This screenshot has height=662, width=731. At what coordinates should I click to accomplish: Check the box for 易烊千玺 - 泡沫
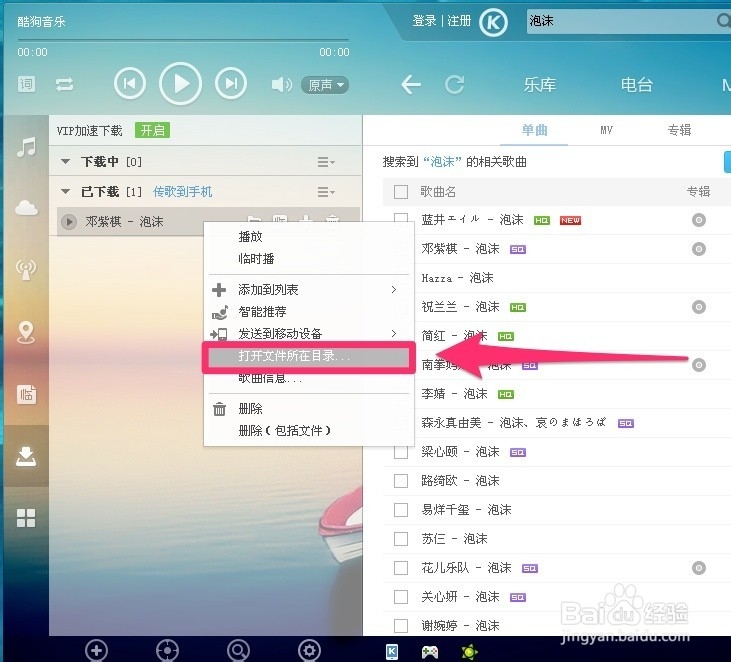click(x=401, y=510)
